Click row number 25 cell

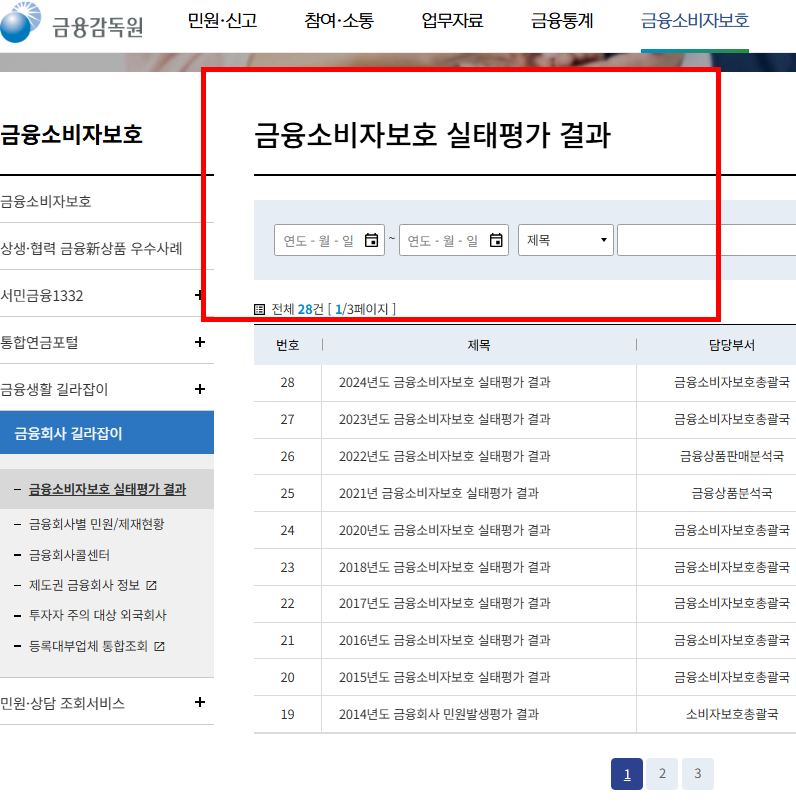point(288,493)
